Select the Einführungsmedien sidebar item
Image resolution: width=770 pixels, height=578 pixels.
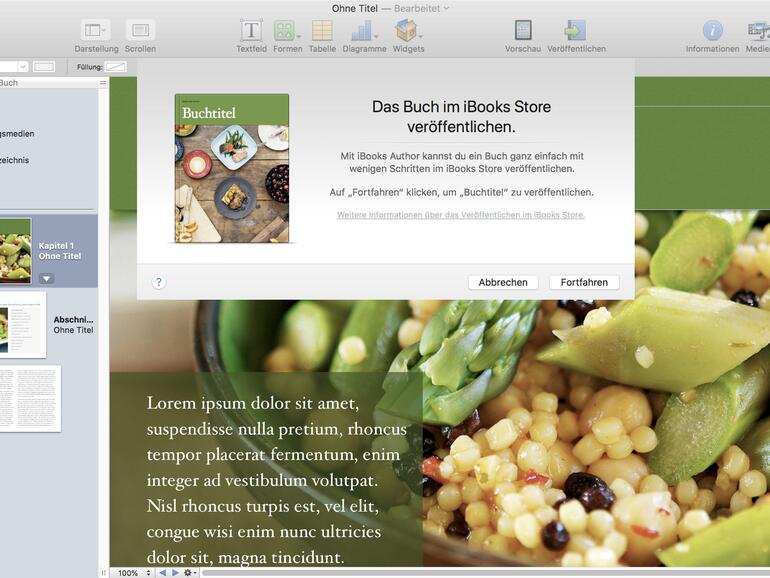pyautogui.click(x=17, y=134)
